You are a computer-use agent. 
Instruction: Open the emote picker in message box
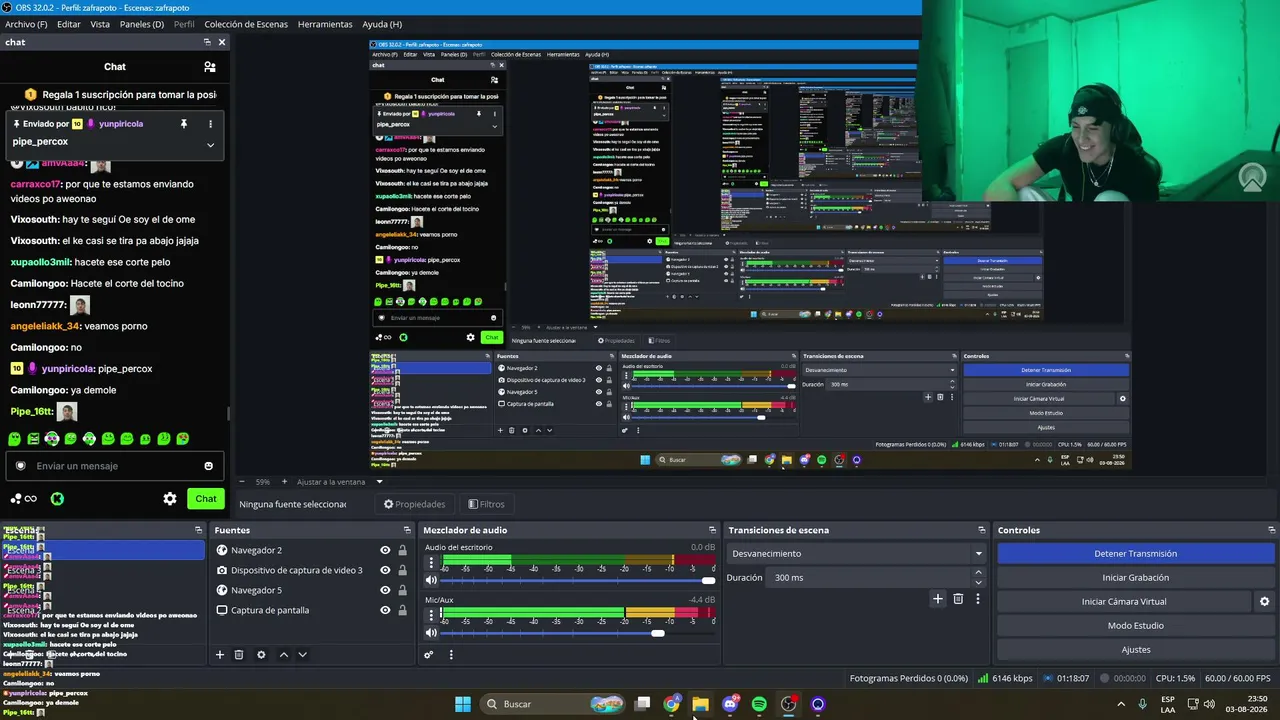coord(208,466)
